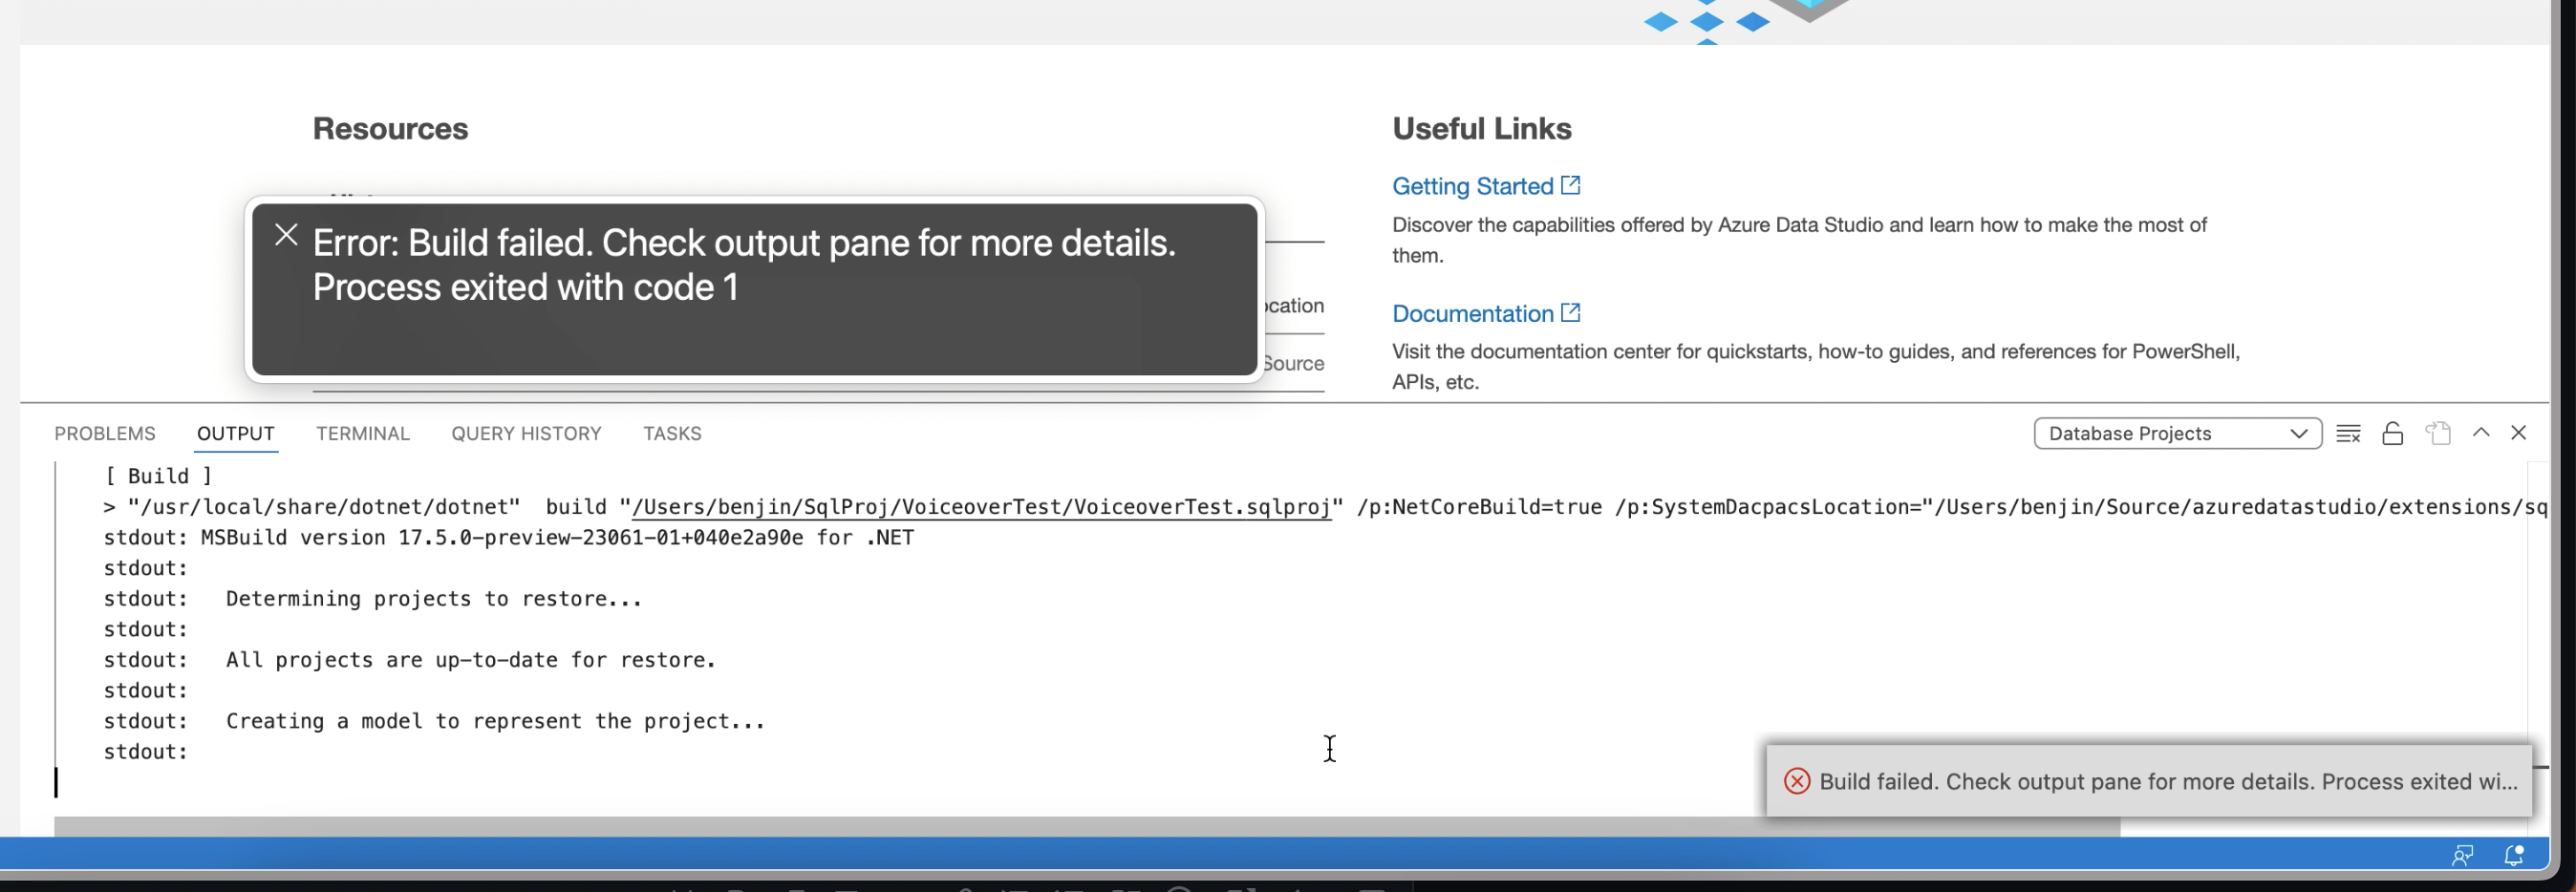The height and width of the screenshot is (892, 2576).
Task: Toggle the error icon on the failed build toast
Action: click(1796, 781)
